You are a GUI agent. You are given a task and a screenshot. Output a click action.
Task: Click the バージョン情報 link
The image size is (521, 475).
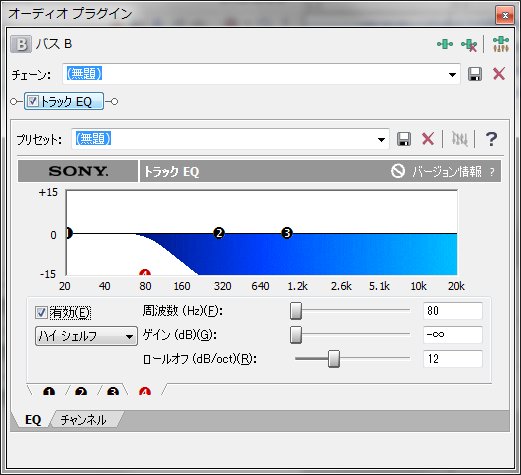click(447, 172)
